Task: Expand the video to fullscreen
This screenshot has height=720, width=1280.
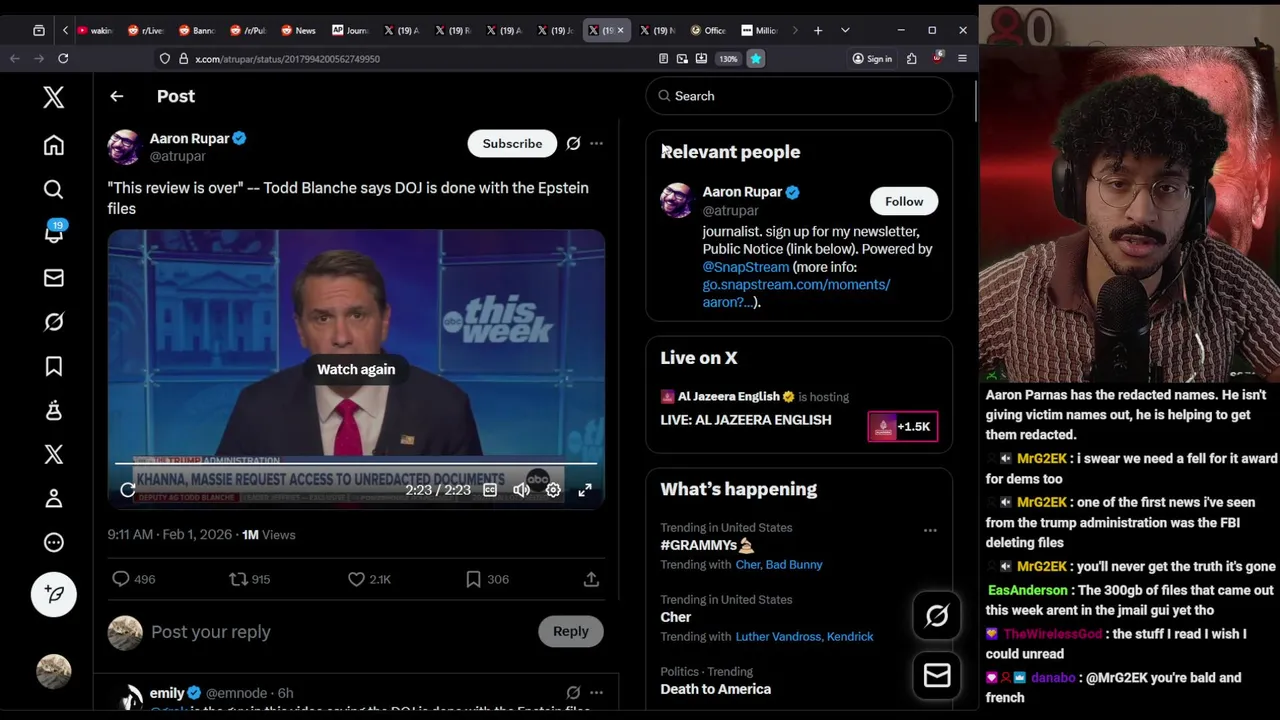Action: (585, 490)
